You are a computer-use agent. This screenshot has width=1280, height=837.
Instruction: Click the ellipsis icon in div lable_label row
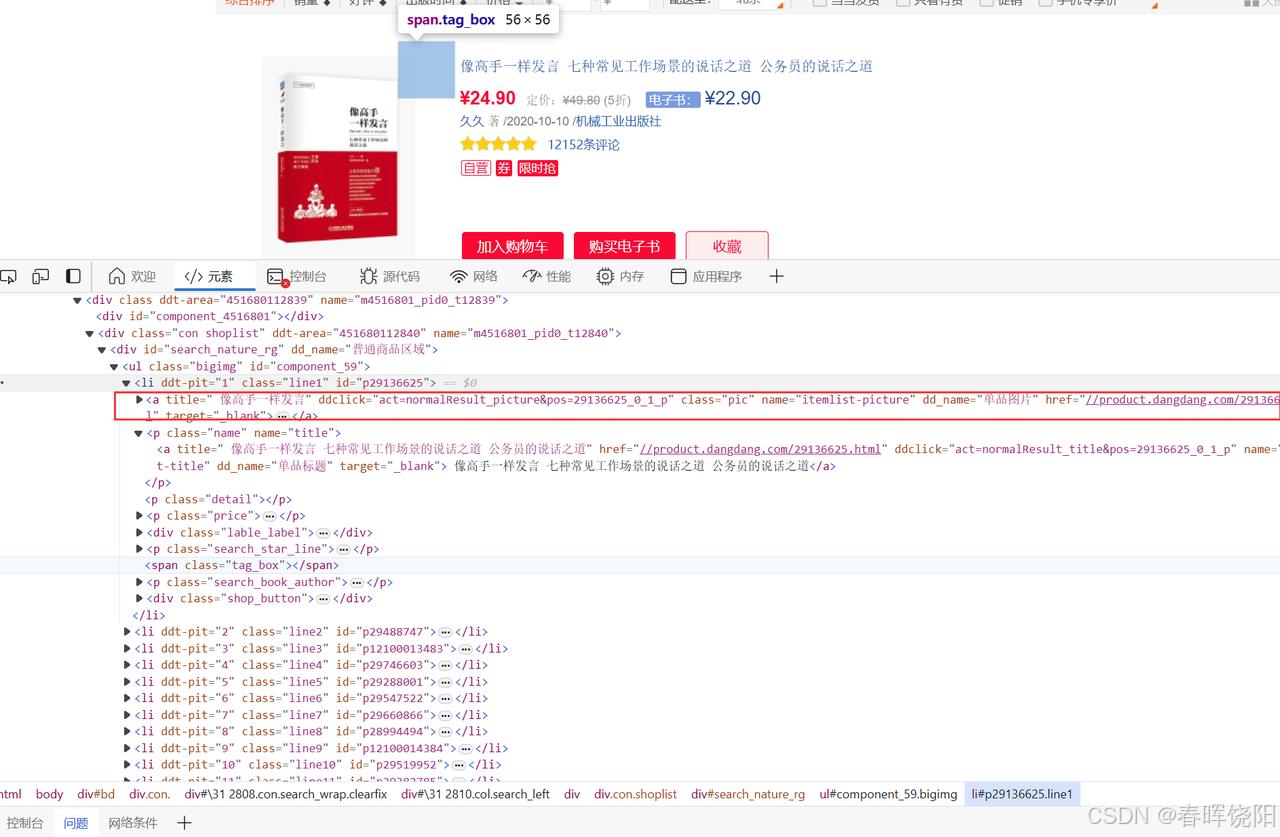[x=323, y=533]
